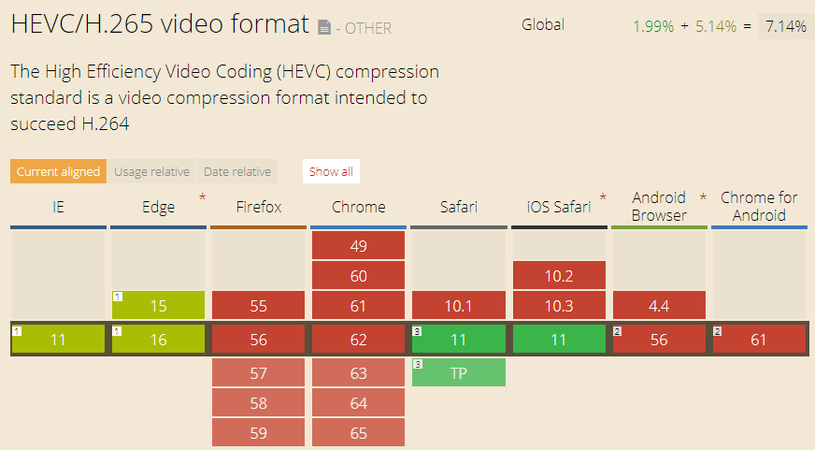815x450 pixels.
Task: Click the document icon beside the title
Action: click(x=324, y=27)
